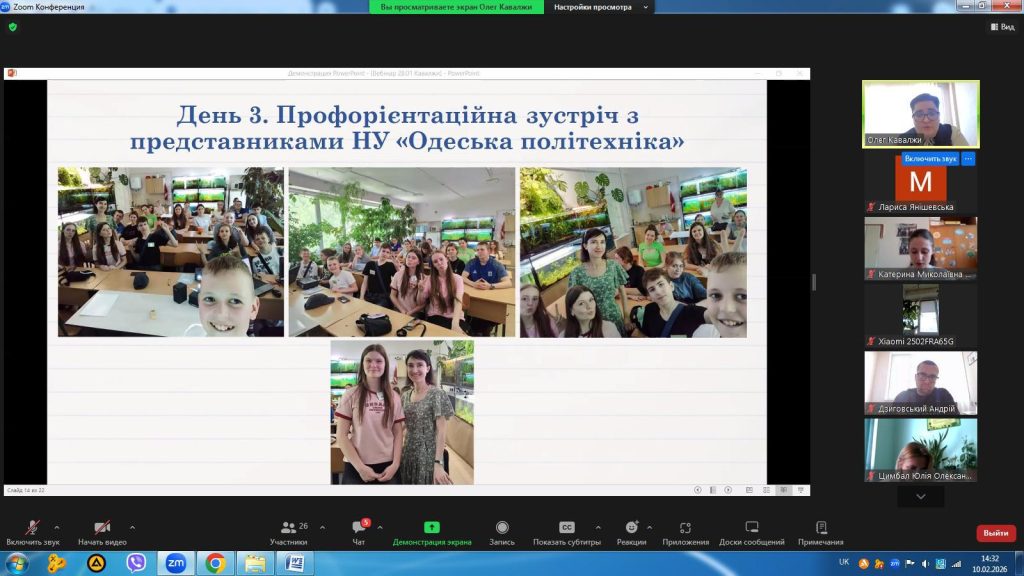The width and height of the screenshot is (1024, 576).
Task: Leave the meeting with red Выйти button
Action: (995, 533)
